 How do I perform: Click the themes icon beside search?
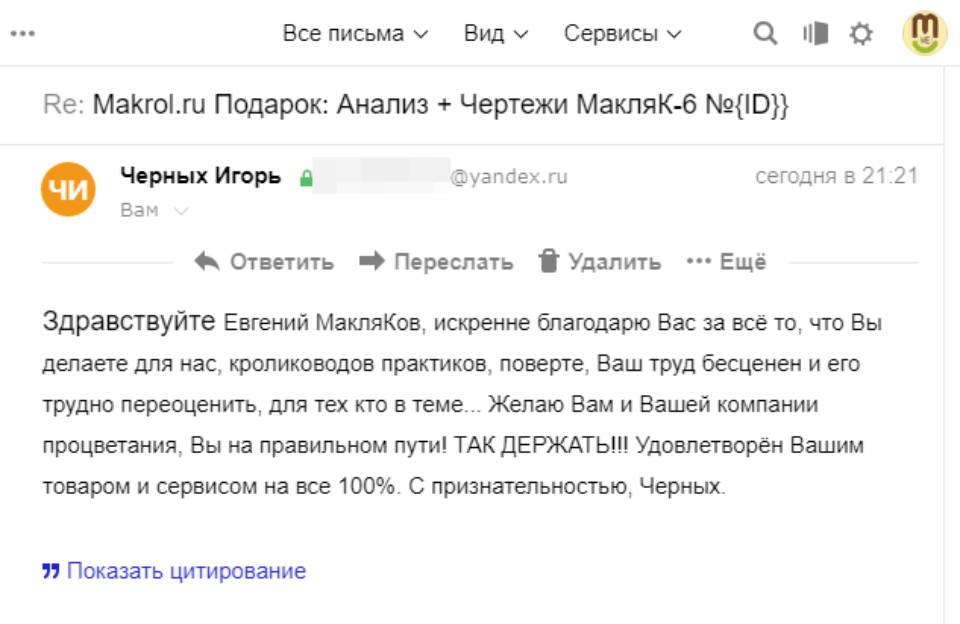point(815,34)
